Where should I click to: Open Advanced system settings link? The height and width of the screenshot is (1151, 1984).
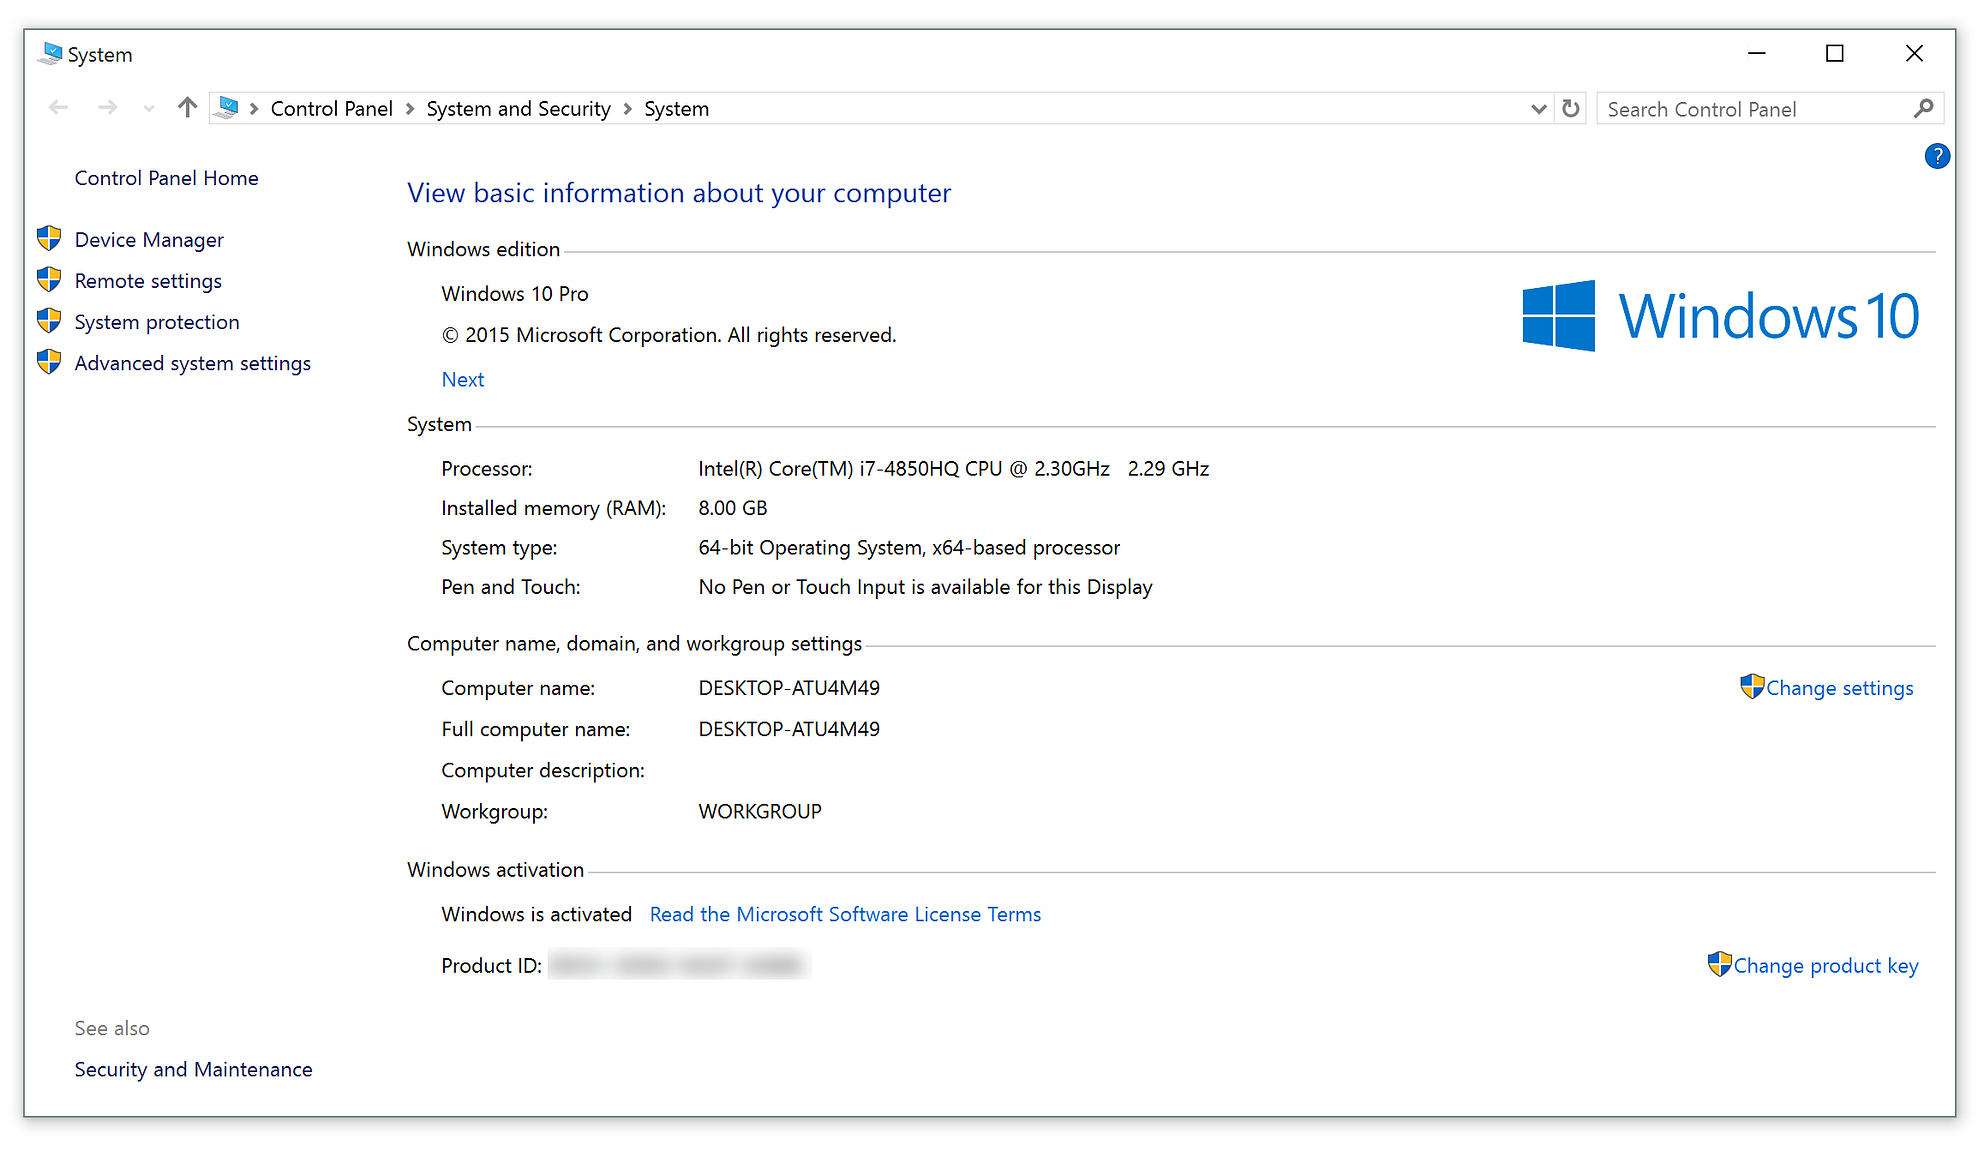coord(193,363)
